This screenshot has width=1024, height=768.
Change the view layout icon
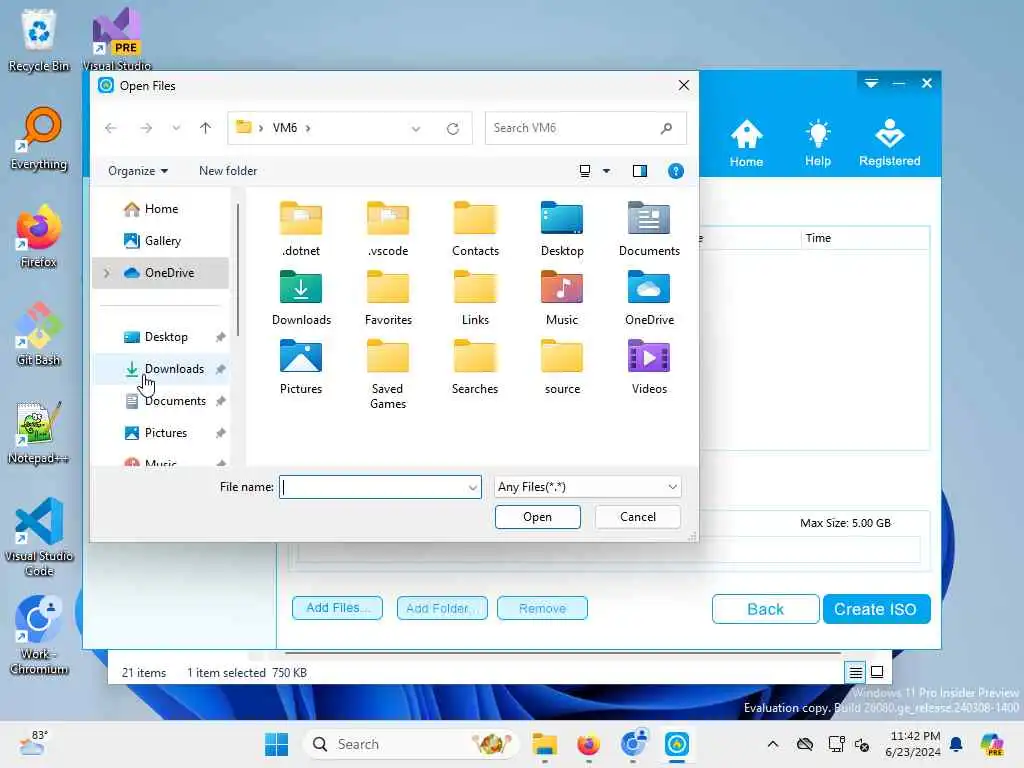[x=585, y=171]
